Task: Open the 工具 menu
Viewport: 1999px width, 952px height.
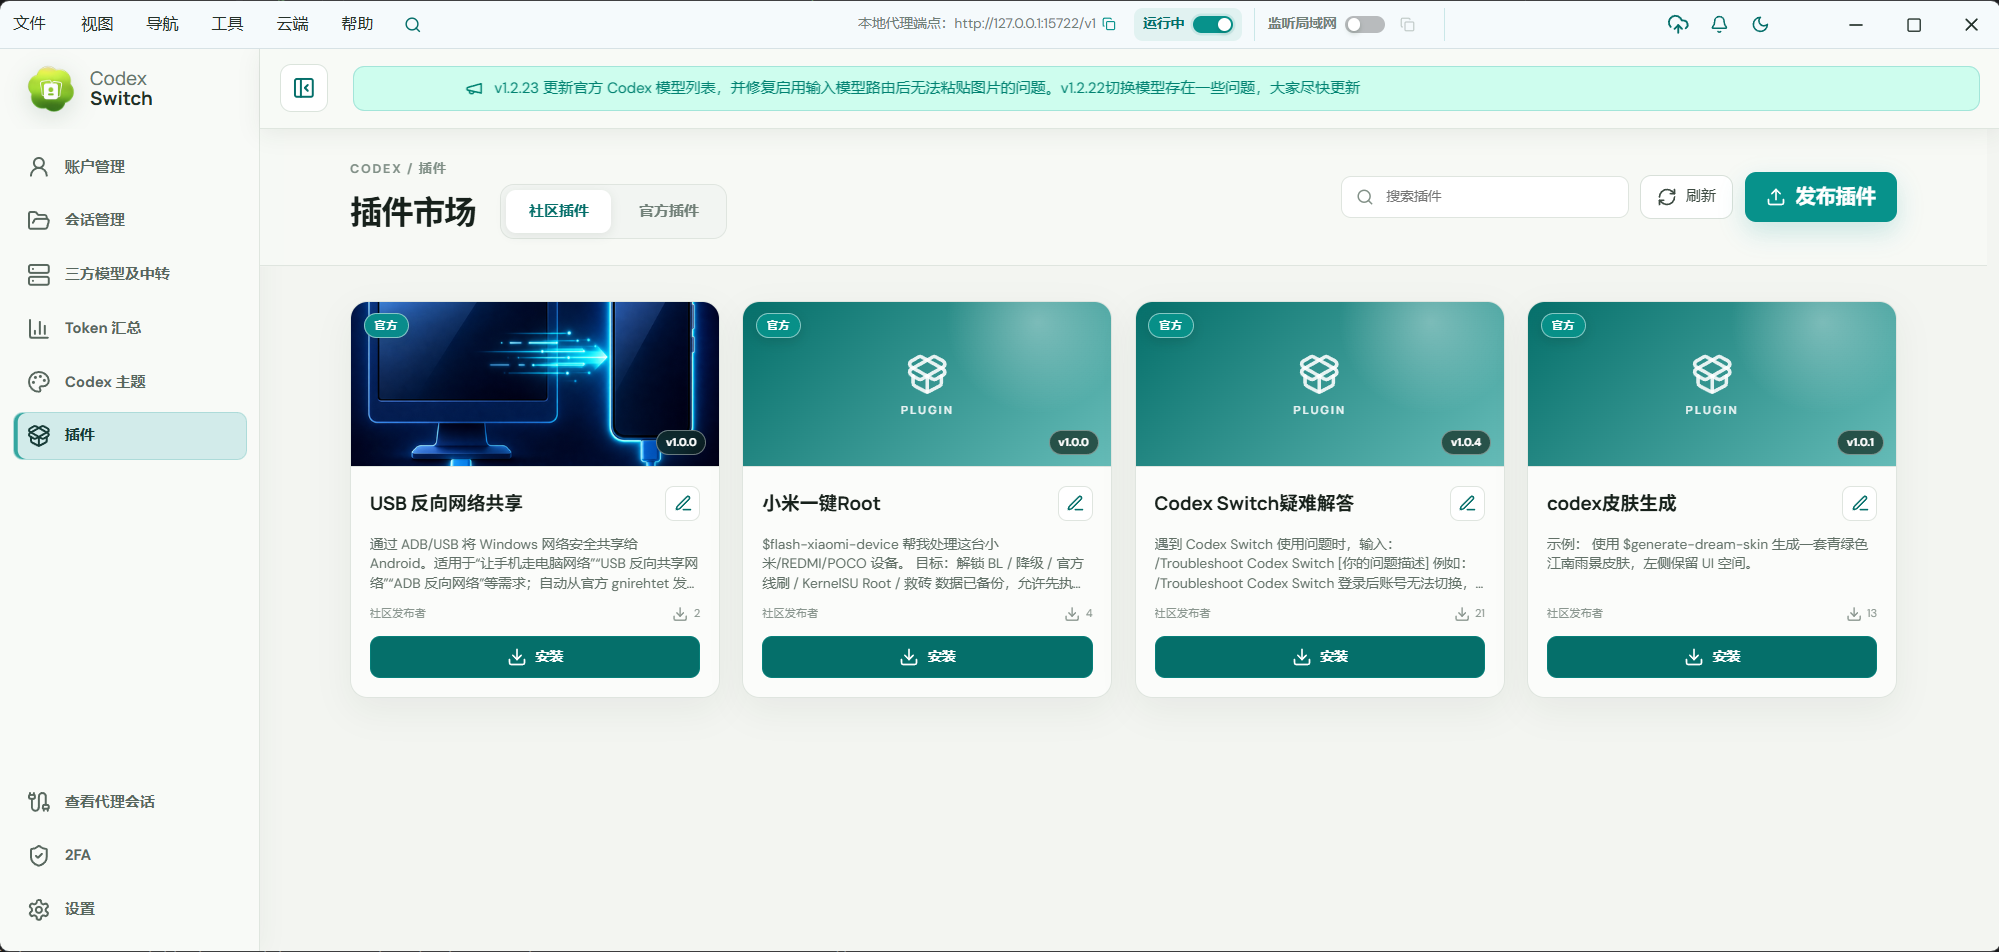Action: (x=227, y=24)
